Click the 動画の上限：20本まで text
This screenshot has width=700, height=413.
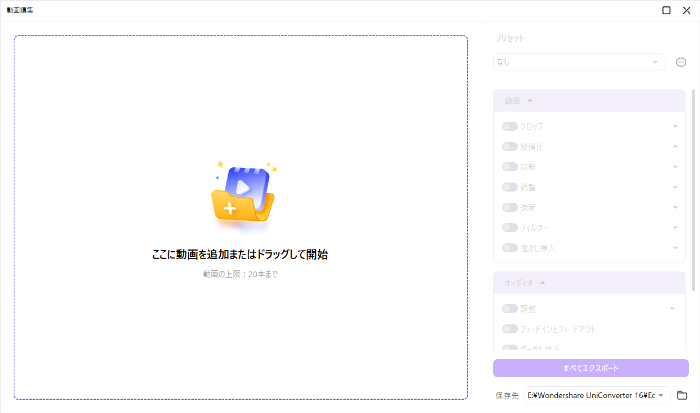[x=240, y=274]
